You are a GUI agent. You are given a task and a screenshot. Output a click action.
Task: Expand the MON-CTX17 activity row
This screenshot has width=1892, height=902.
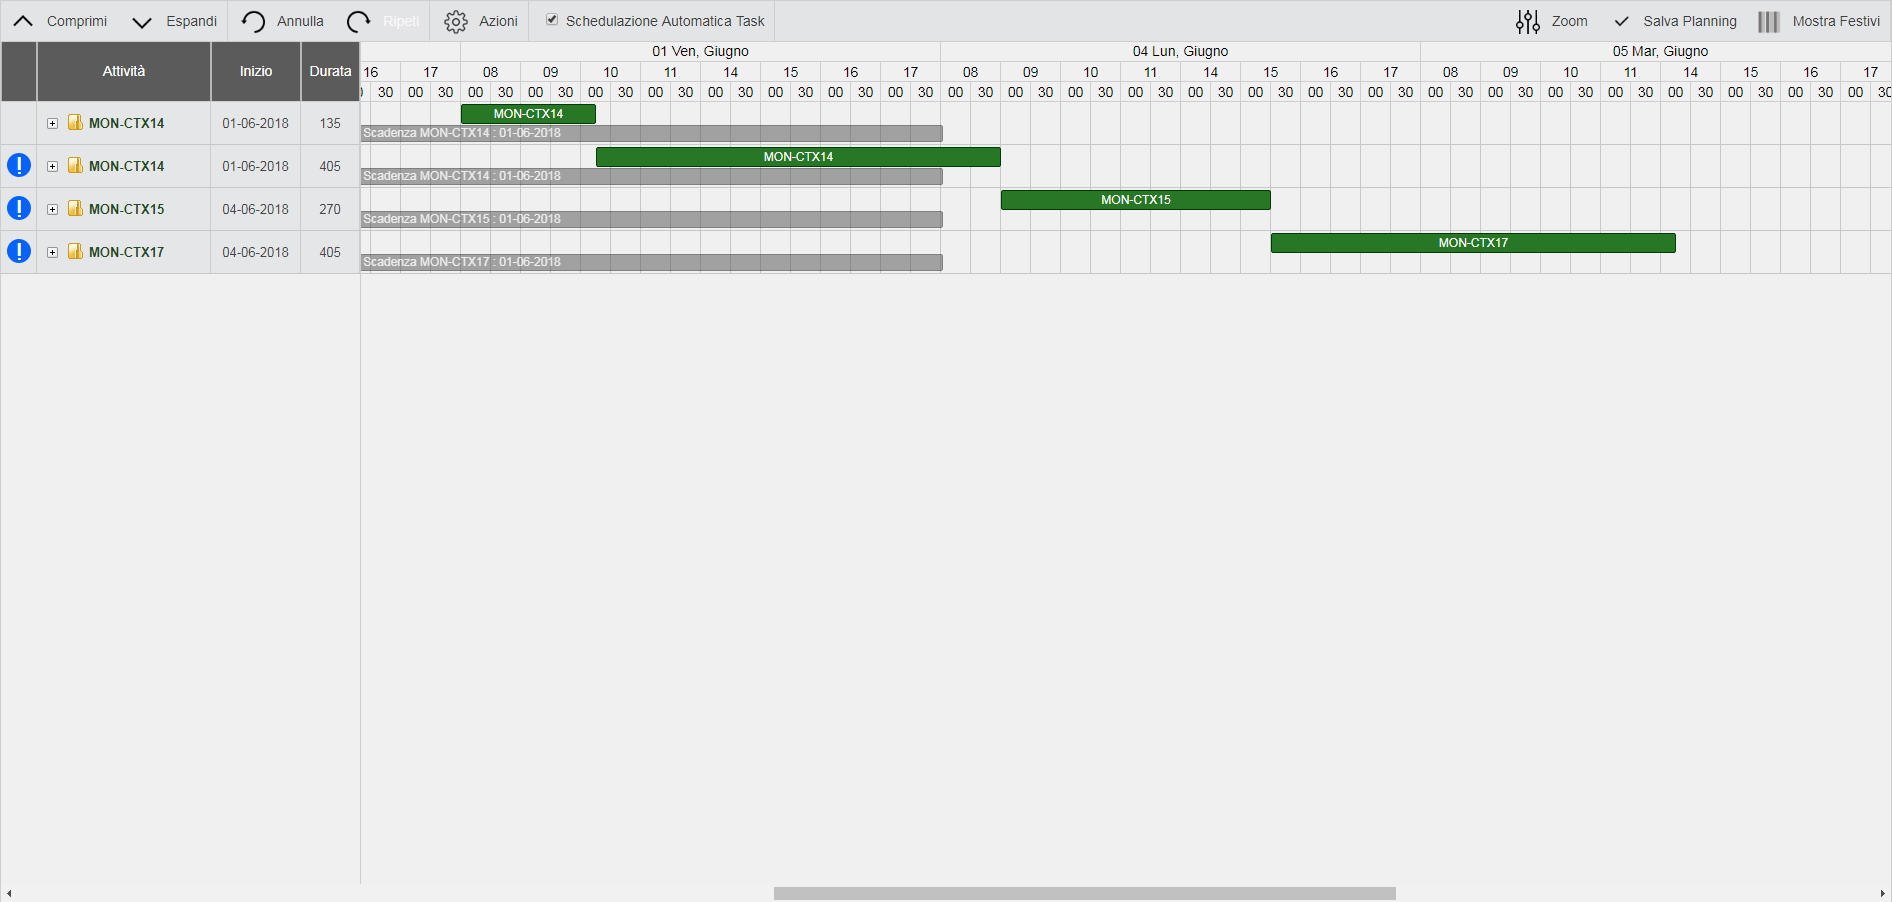(x=52, y=252)
